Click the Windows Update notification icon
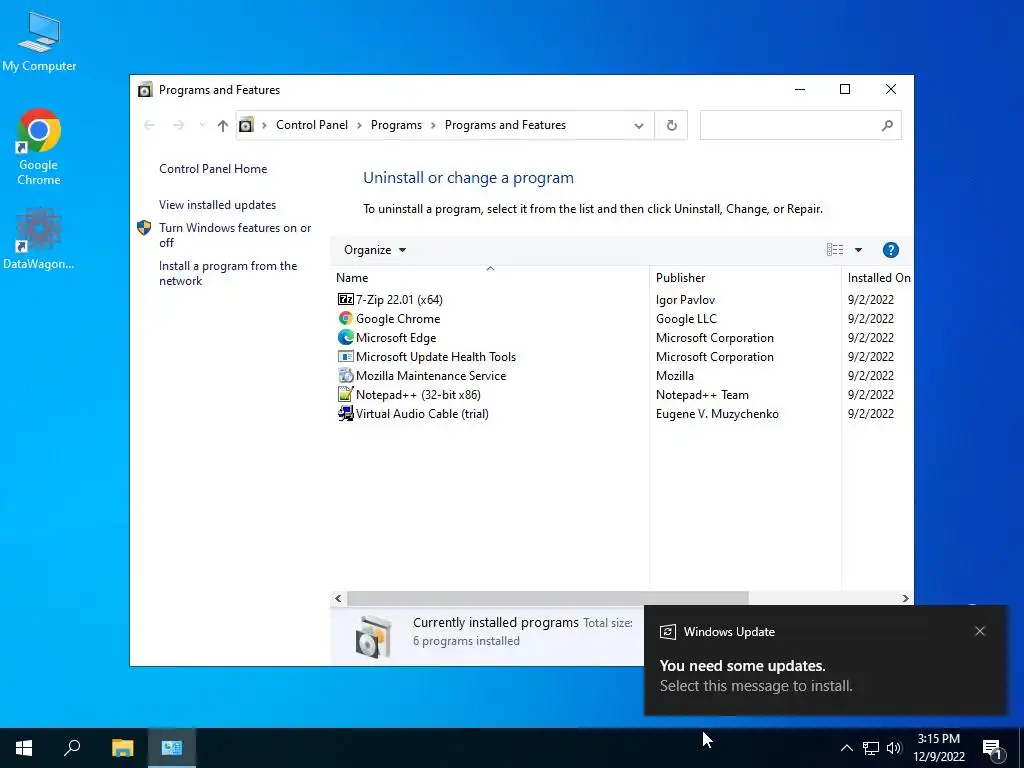Viewport: 1024px width, 768px height. [x=667, y=632]
